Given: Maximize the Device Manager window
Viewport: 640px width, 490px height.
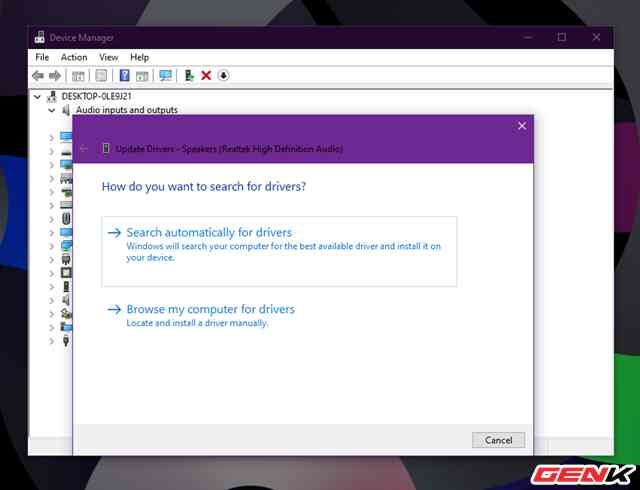Looking at the screenshot, I should 562,37.
